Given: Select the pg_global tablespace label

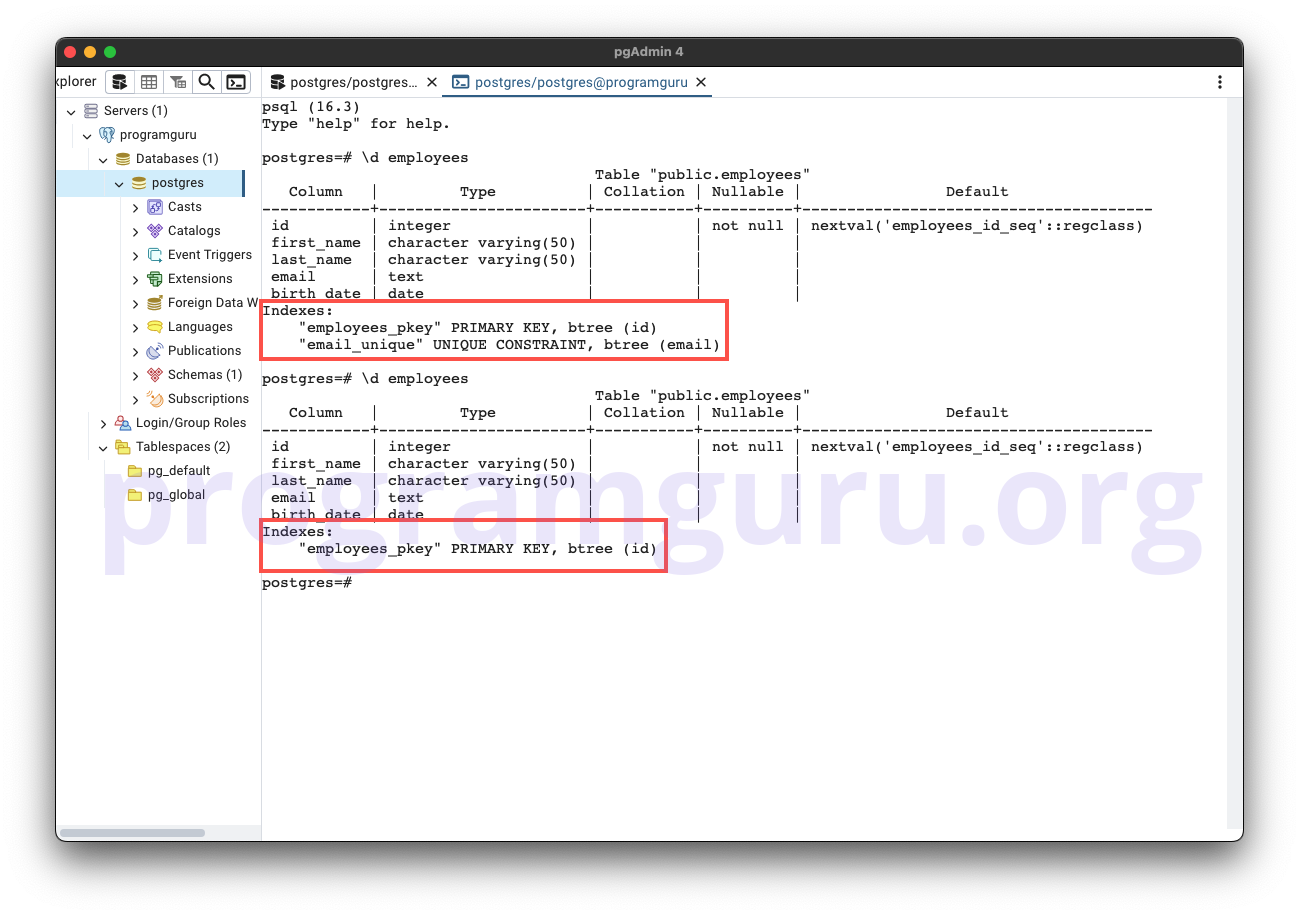Looking at the screenshot, I should [176, 495].
